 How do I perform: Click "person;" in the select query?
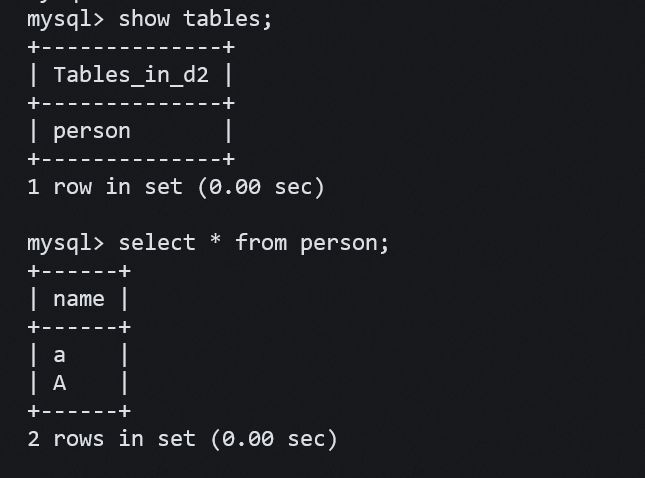click(x=345, y=243)
